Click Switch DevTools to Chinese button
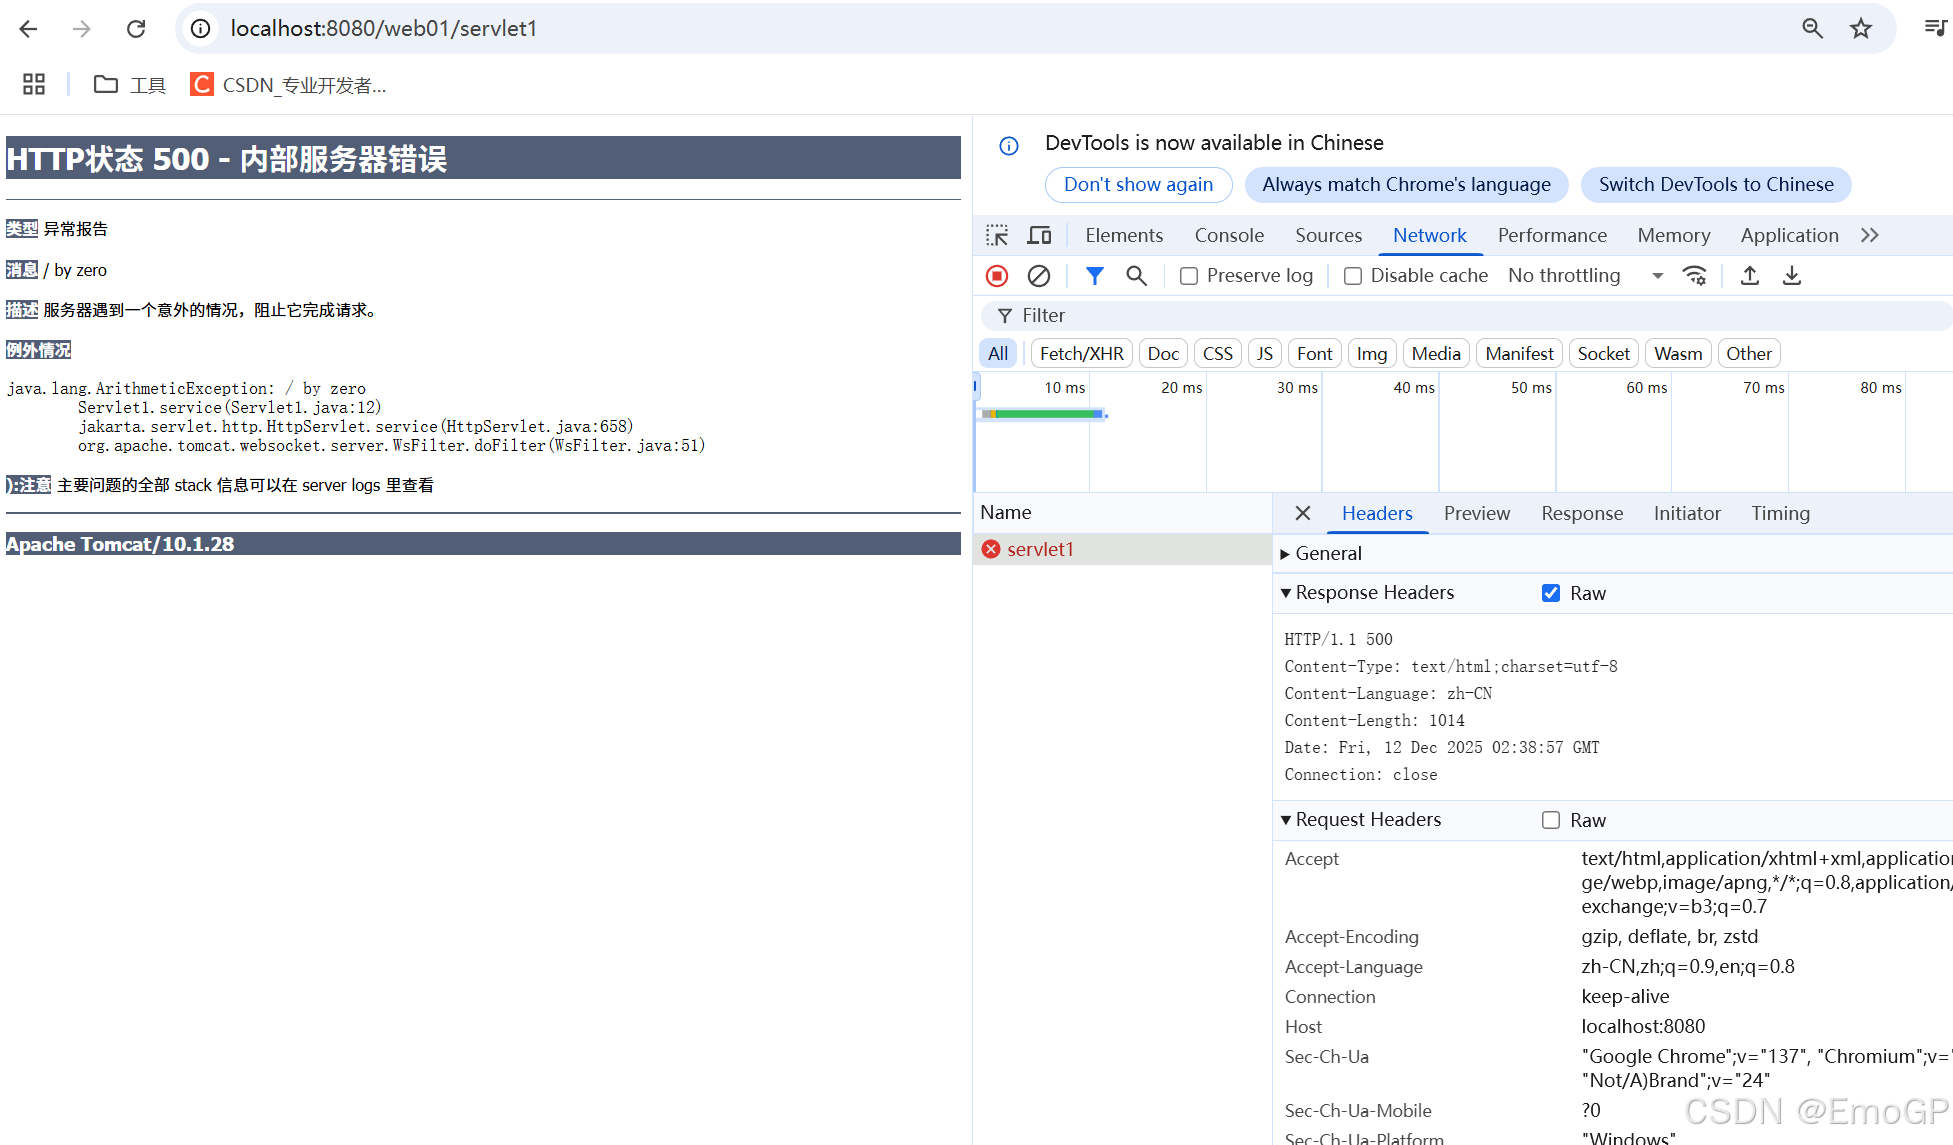Screen dimensions: 1953x1145 tap(1716, 185)
